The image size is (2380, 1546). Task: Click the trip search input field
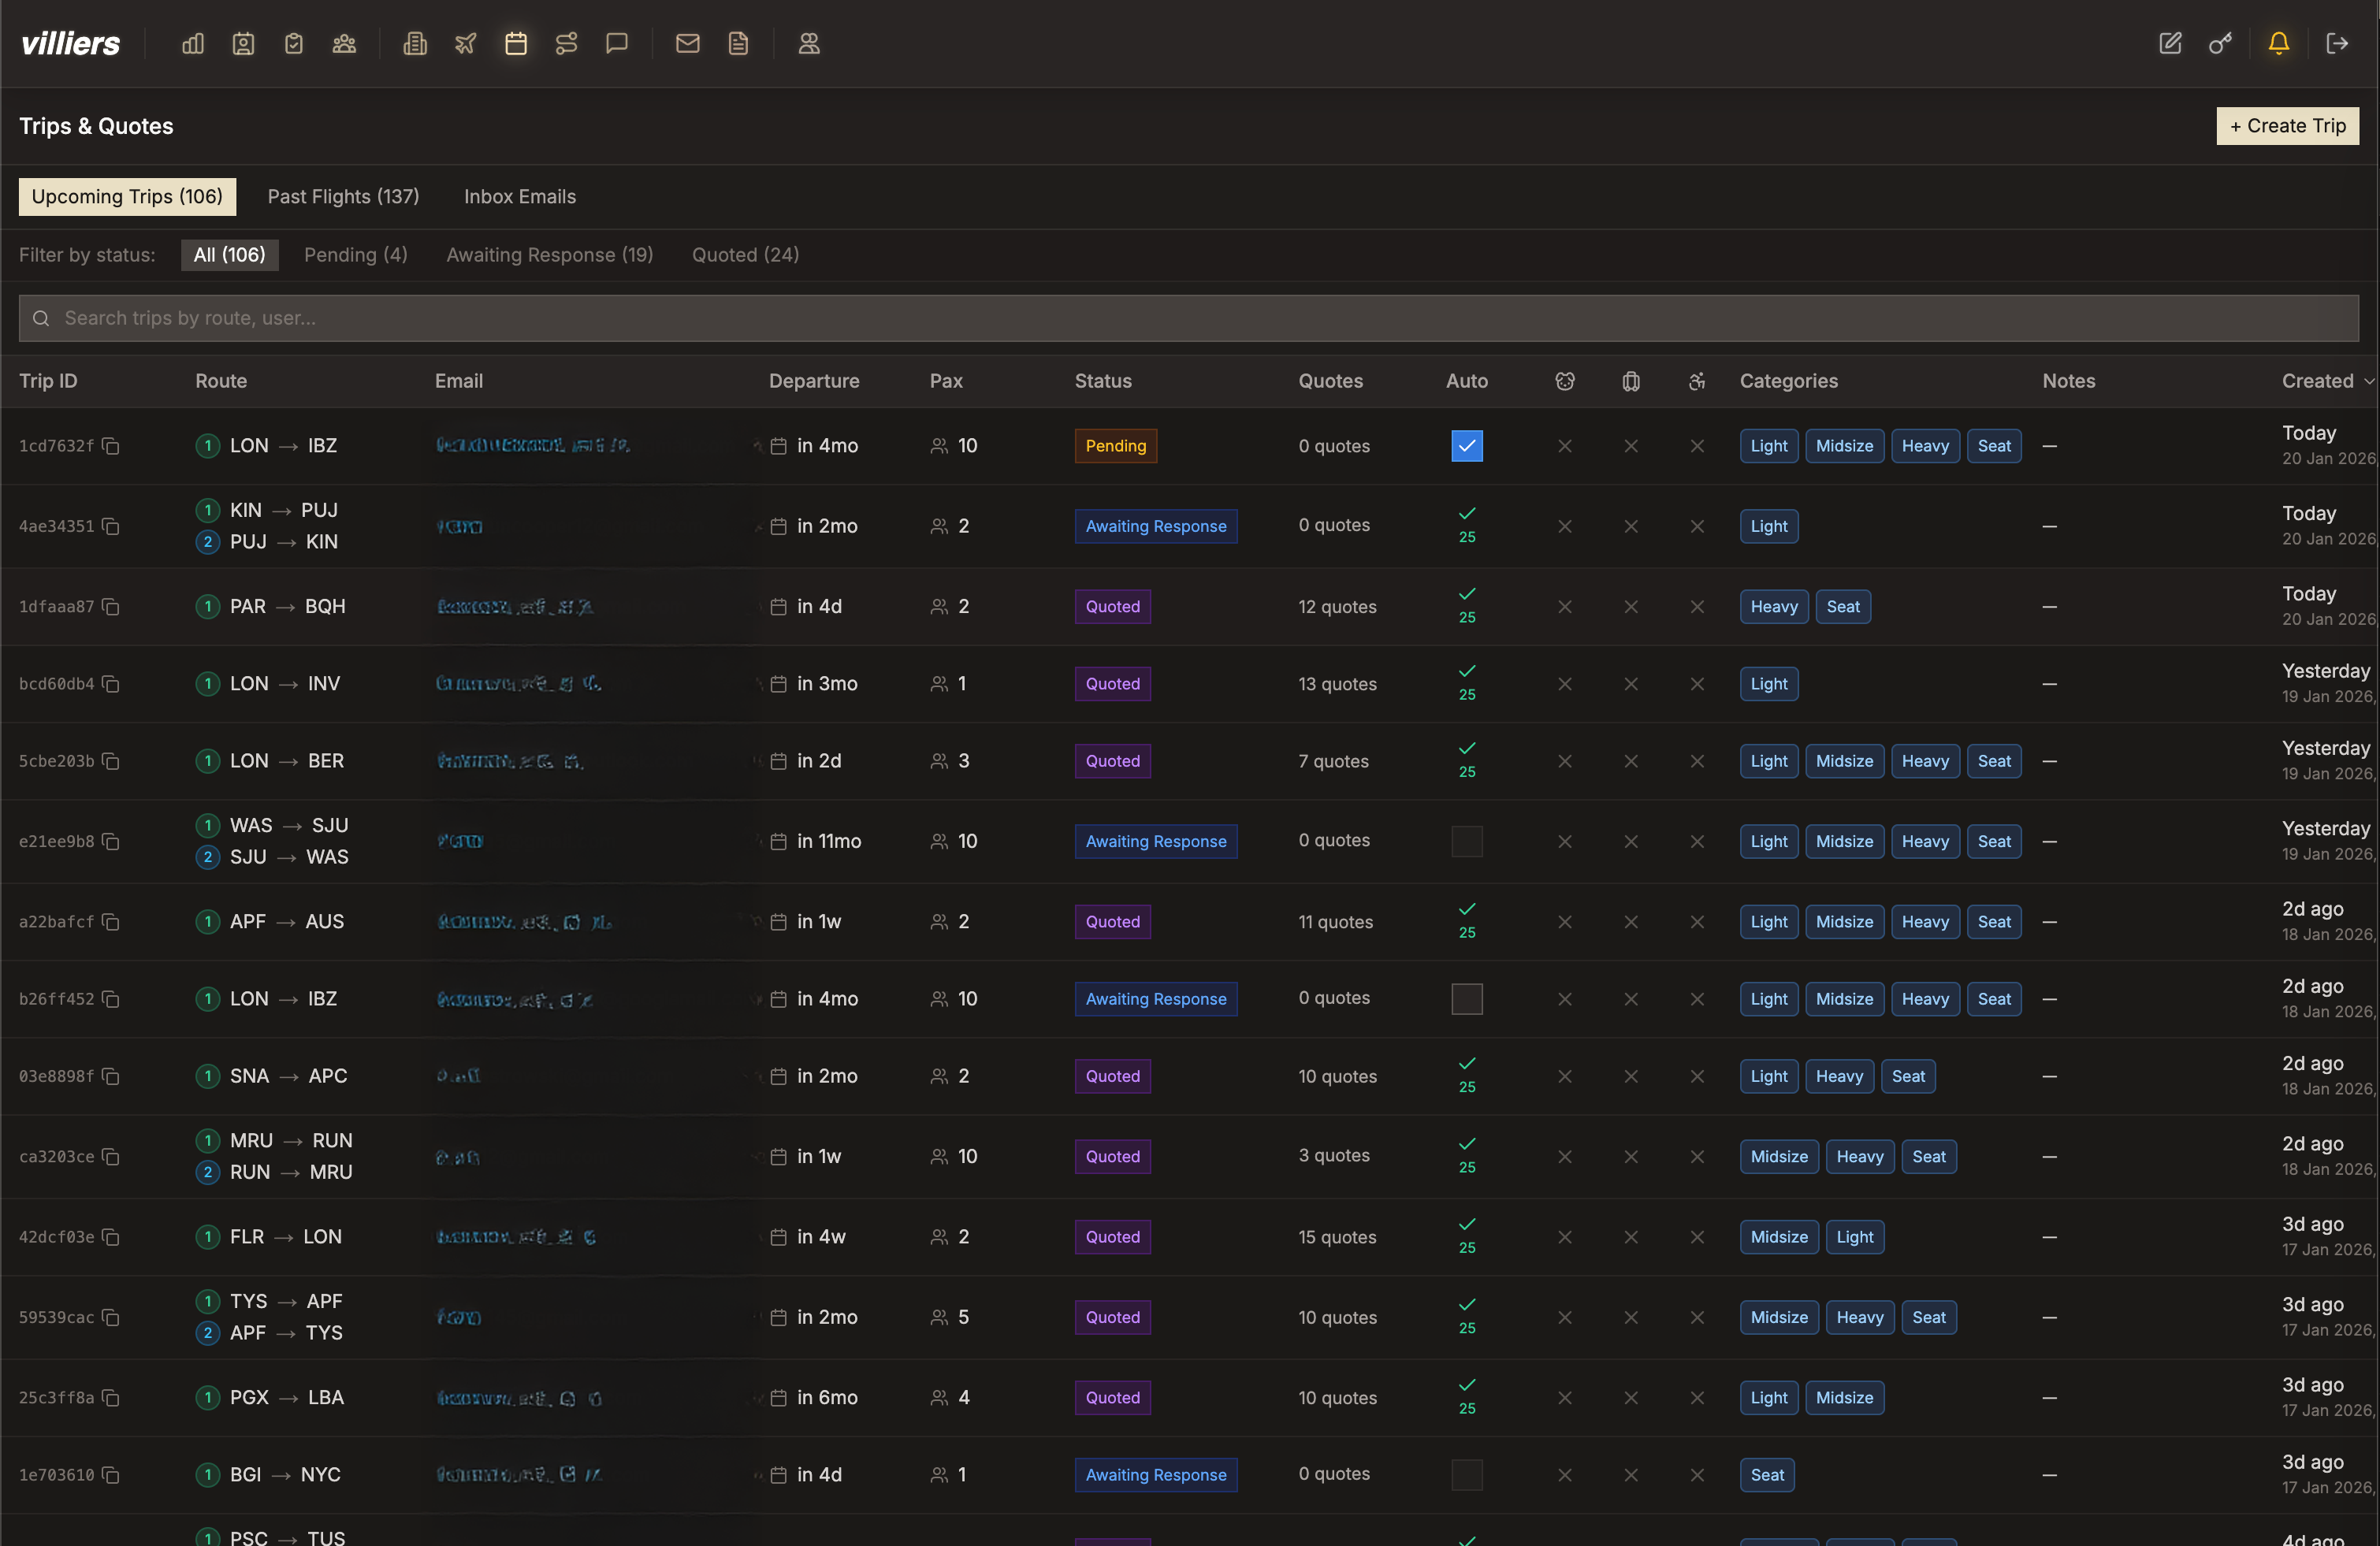pos(1190,318)
